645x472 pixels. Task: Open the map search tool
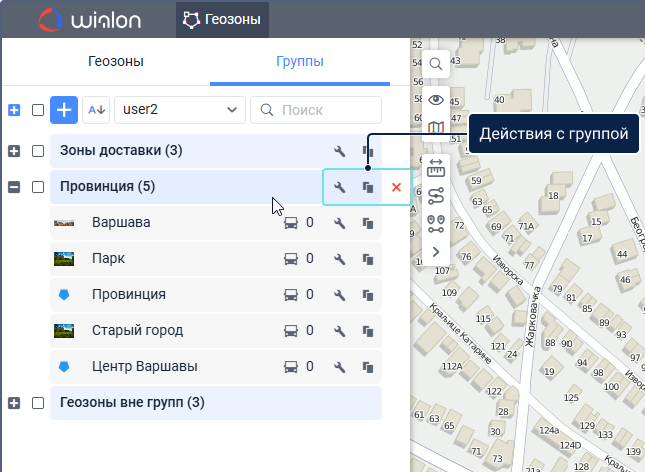click(436, 64)
